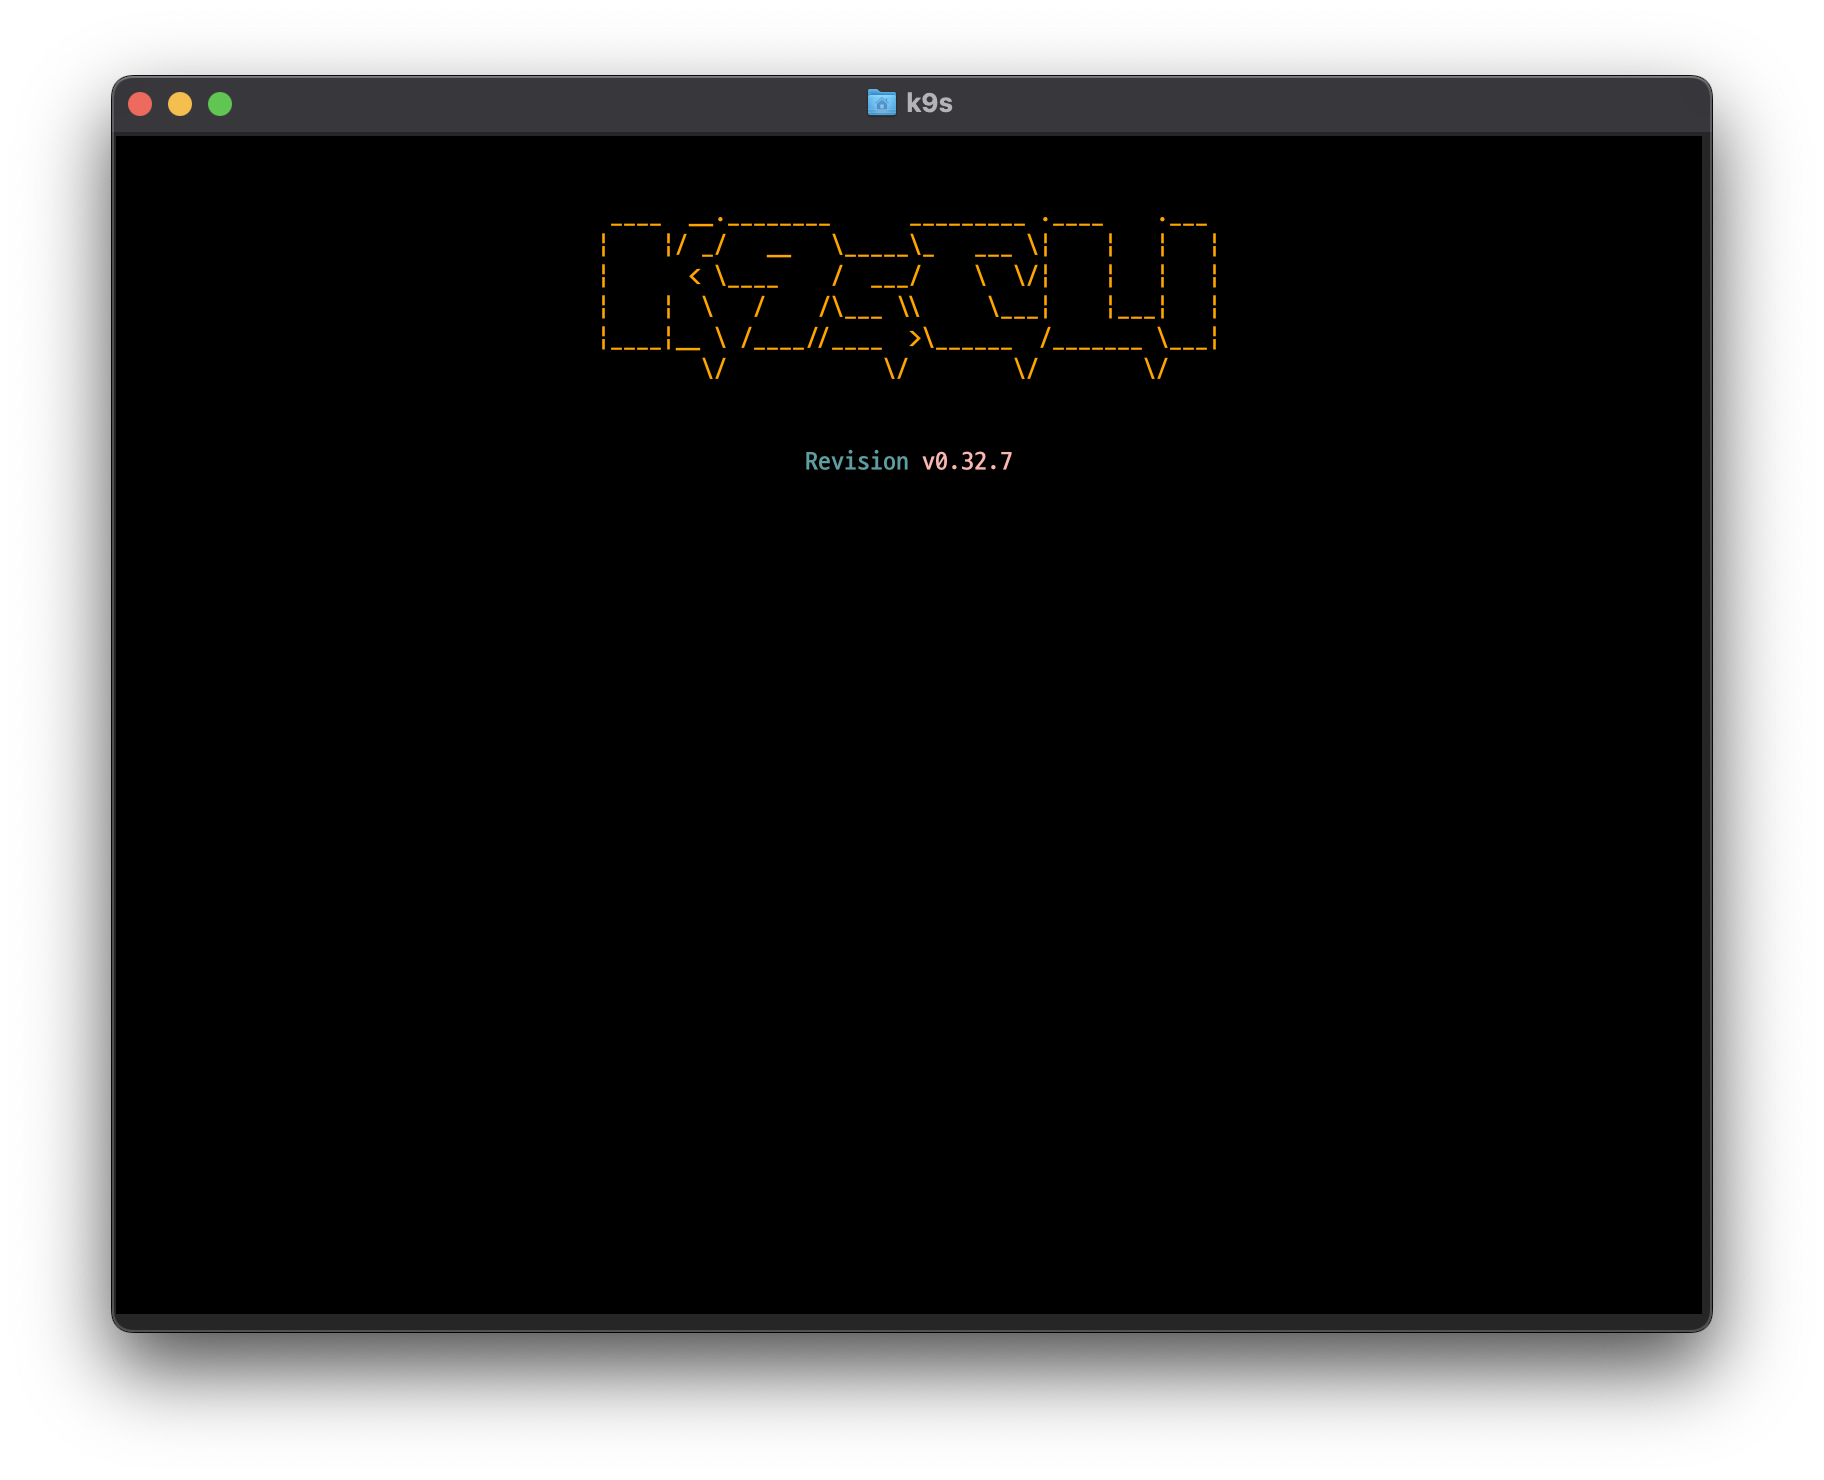Image resolution: width=1824 pixels, height=1480 pixels.
Task: Maximize the k9s window with green button
Action: [x=220, y=104]
